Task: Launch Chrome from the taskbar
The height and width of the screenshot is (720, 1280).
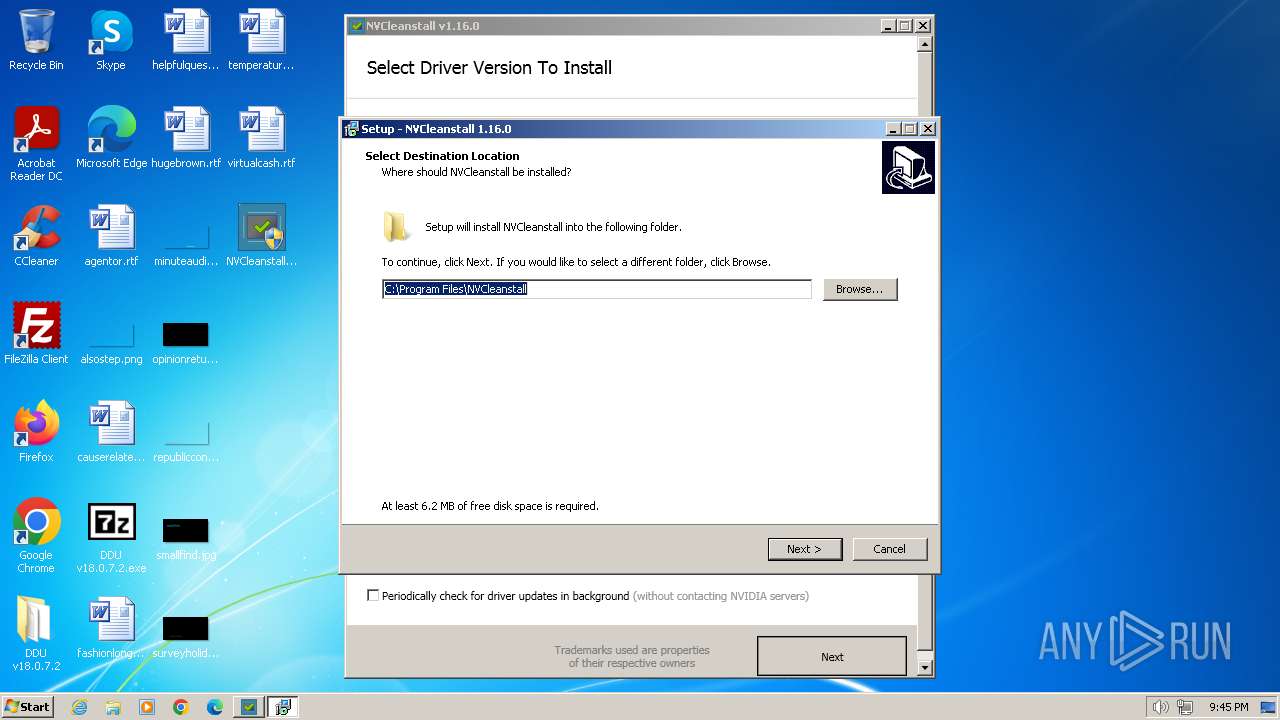Action: [x=181, y=707]
